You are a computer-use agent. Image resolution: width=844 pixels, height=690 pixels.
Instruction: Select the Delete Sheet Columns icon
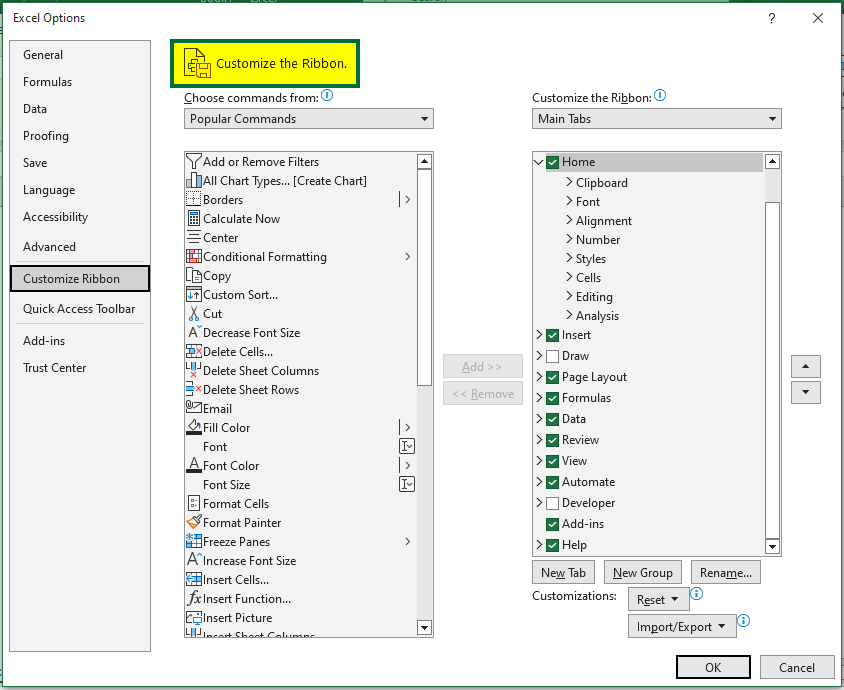click(x=193, y=370)
